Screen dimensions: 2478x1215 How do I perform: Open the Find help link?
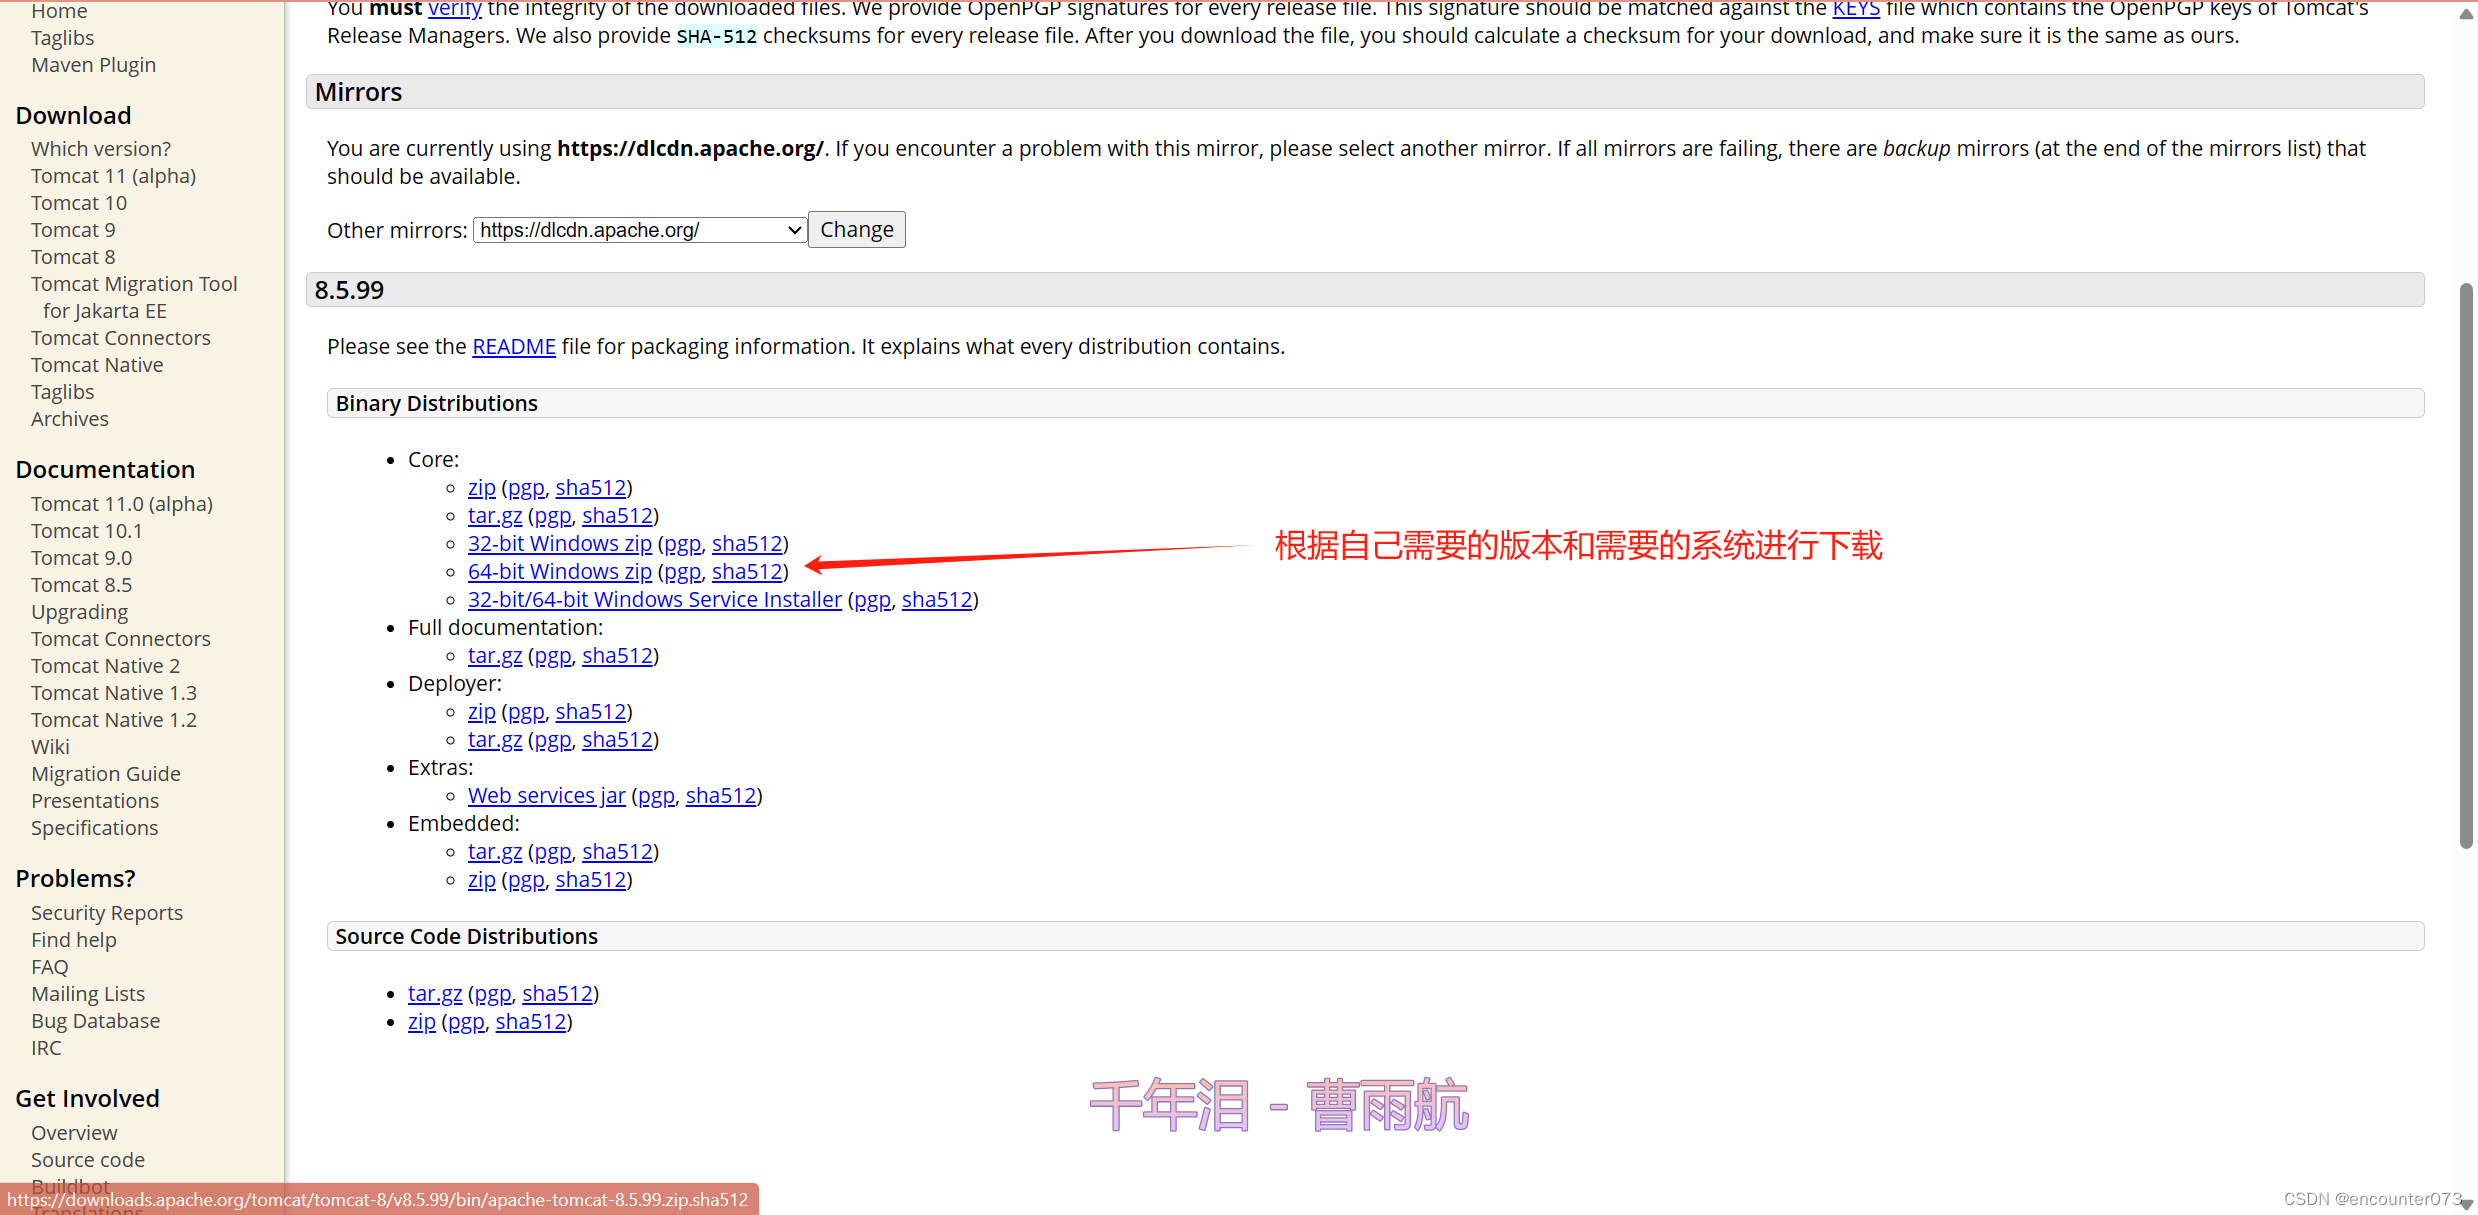(73, 940)
